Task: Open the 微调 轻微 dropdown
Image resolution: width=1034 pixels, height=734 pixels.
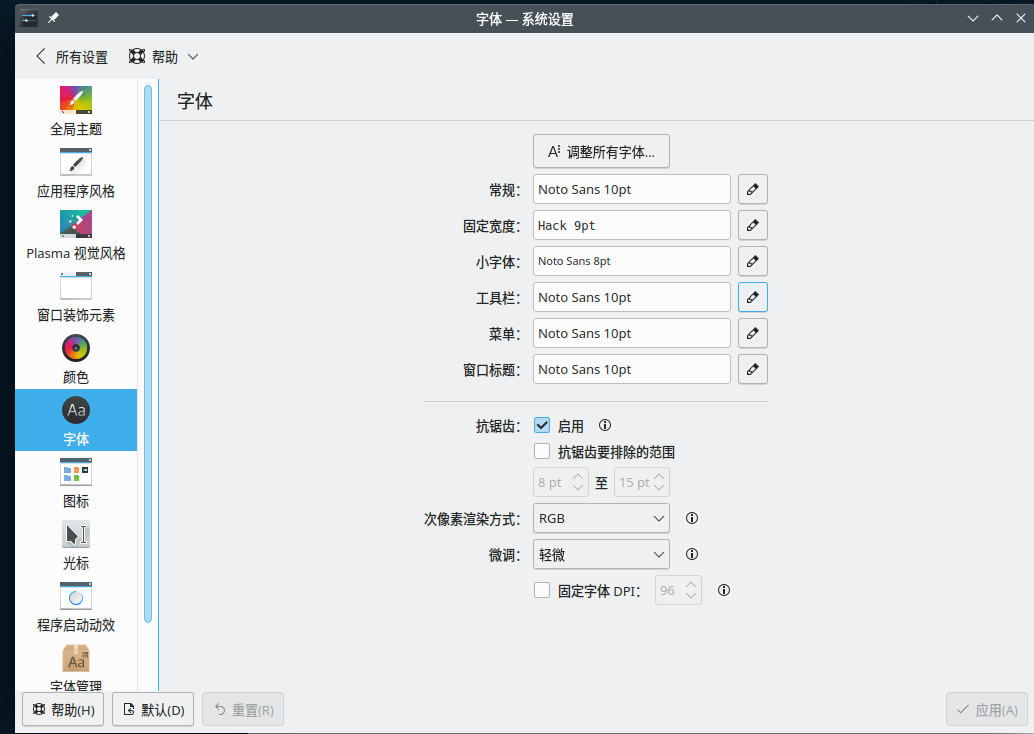Action: (601, 555)
